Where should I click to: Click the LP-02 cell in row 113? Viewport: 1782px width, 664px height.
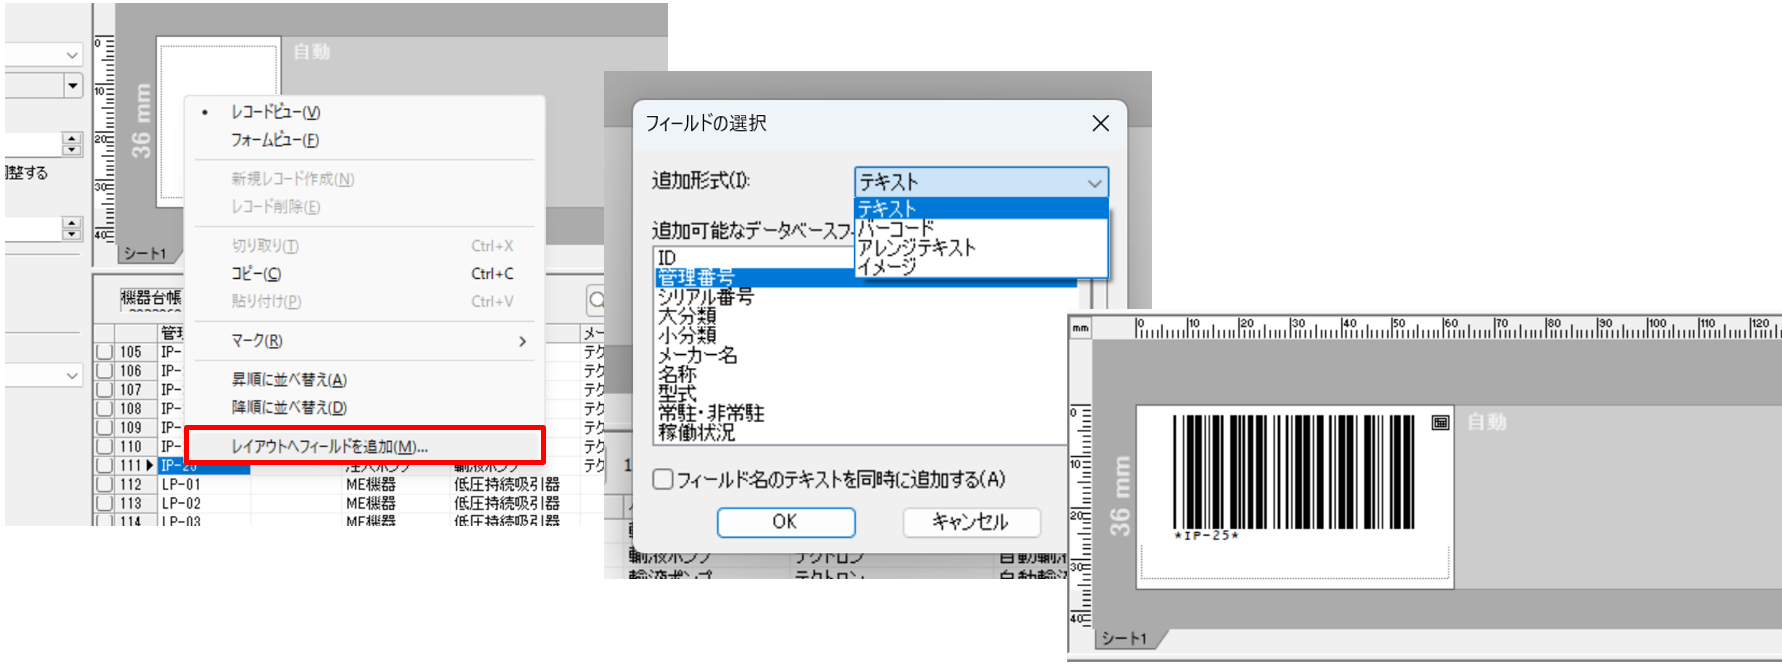click(x=204, y=504)
